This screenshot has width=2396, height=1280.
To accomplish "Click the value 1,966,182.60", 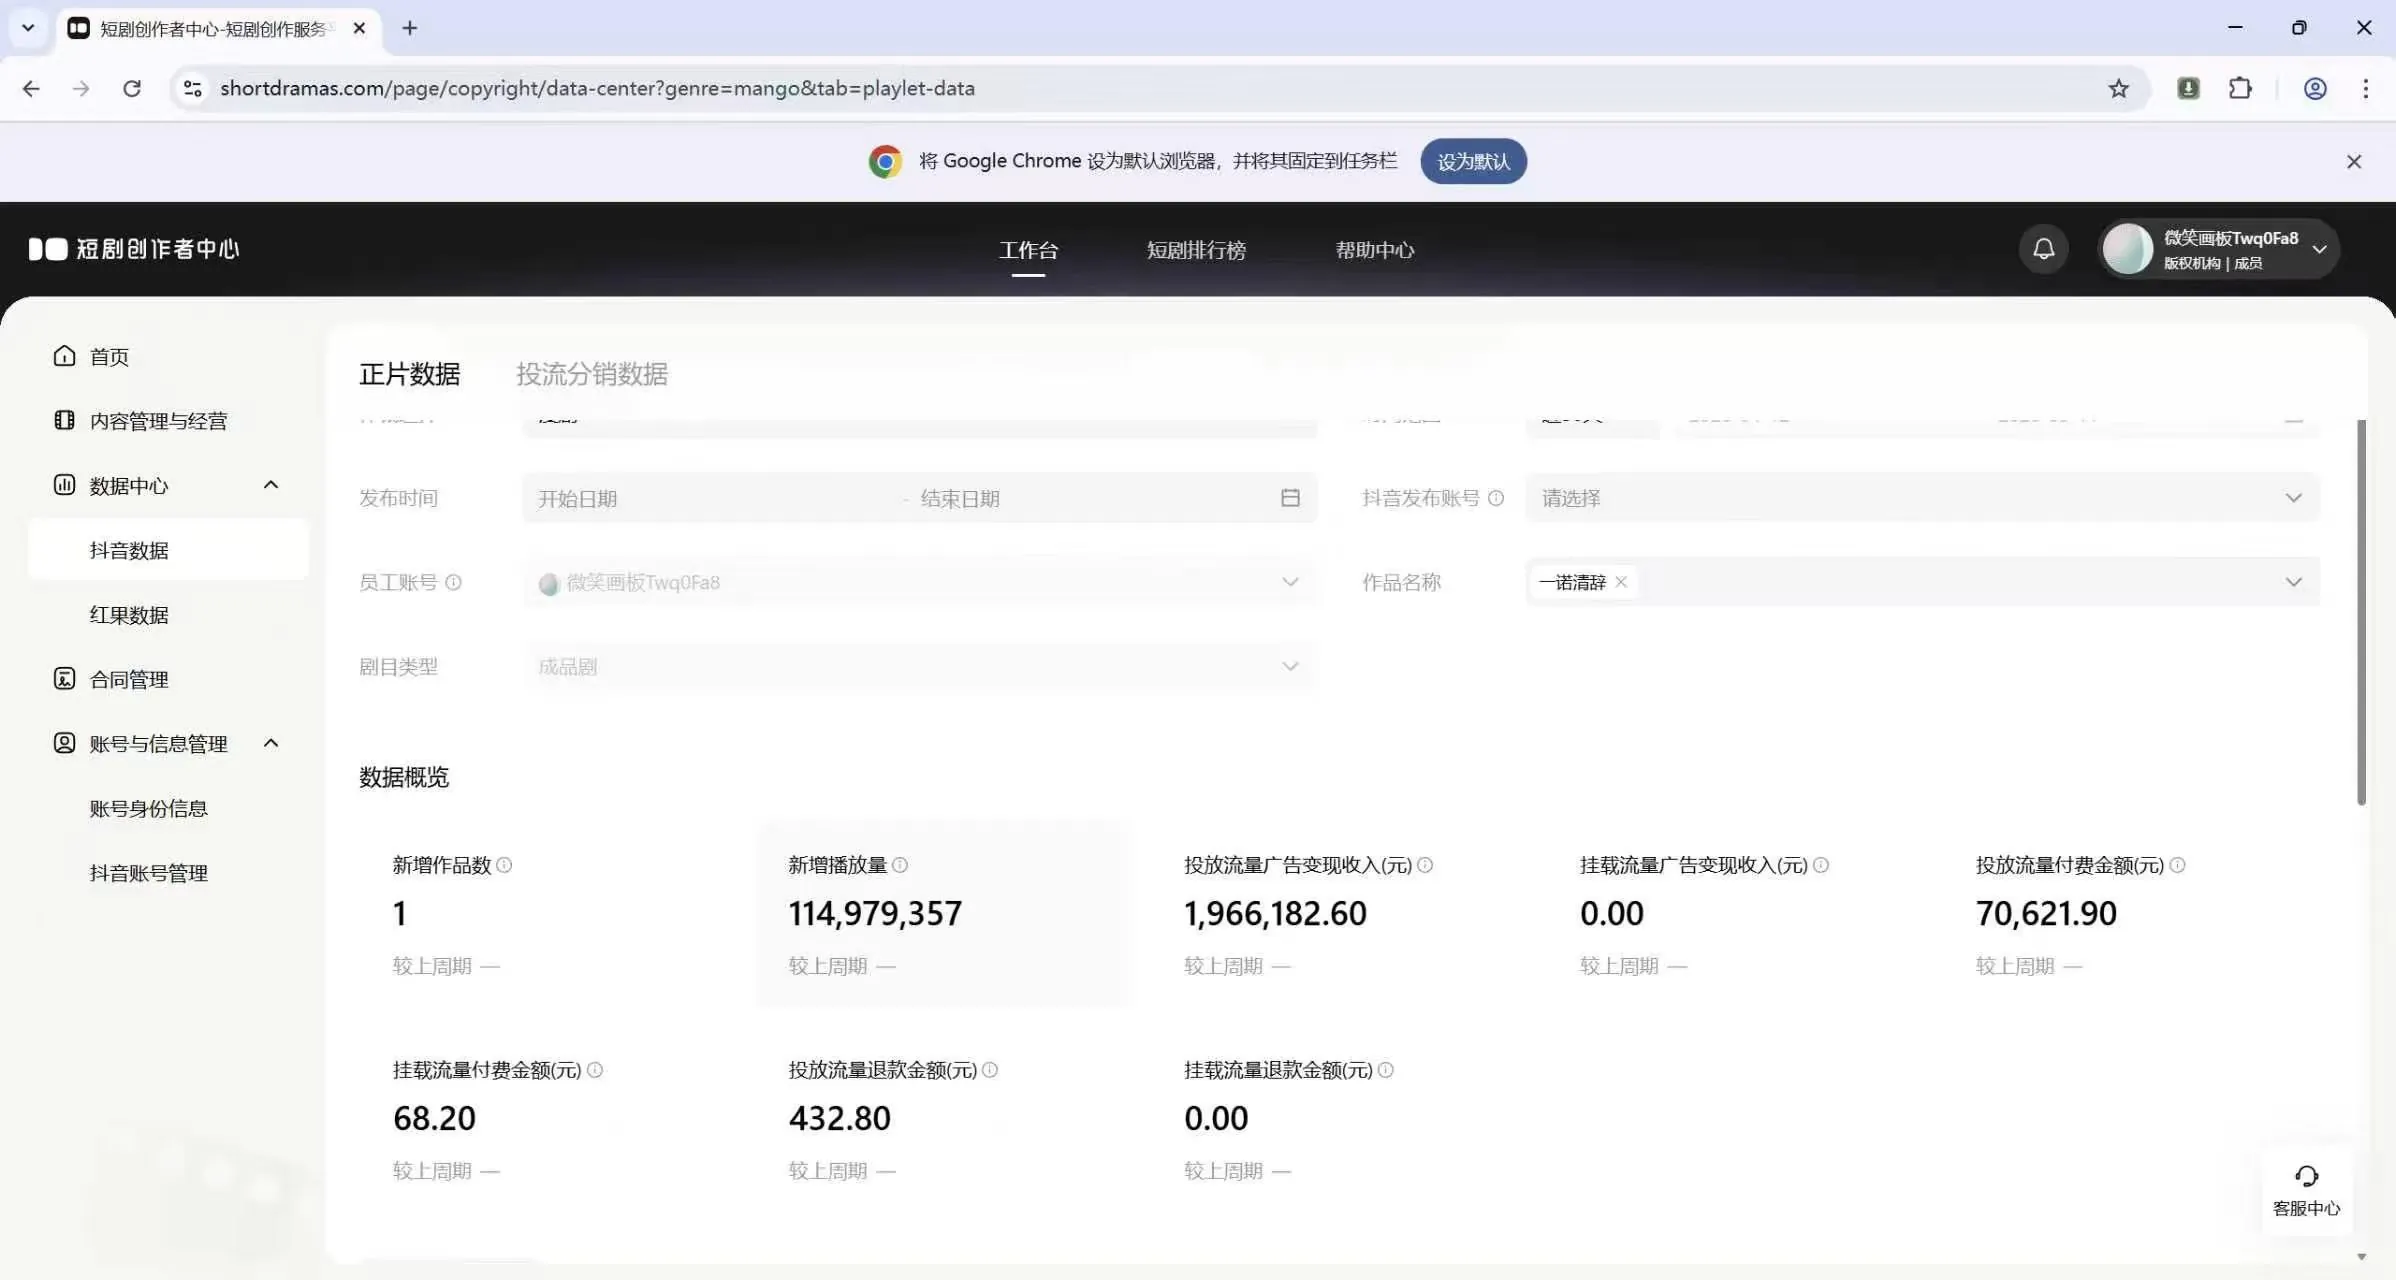I will click(x=1275, y=913).
